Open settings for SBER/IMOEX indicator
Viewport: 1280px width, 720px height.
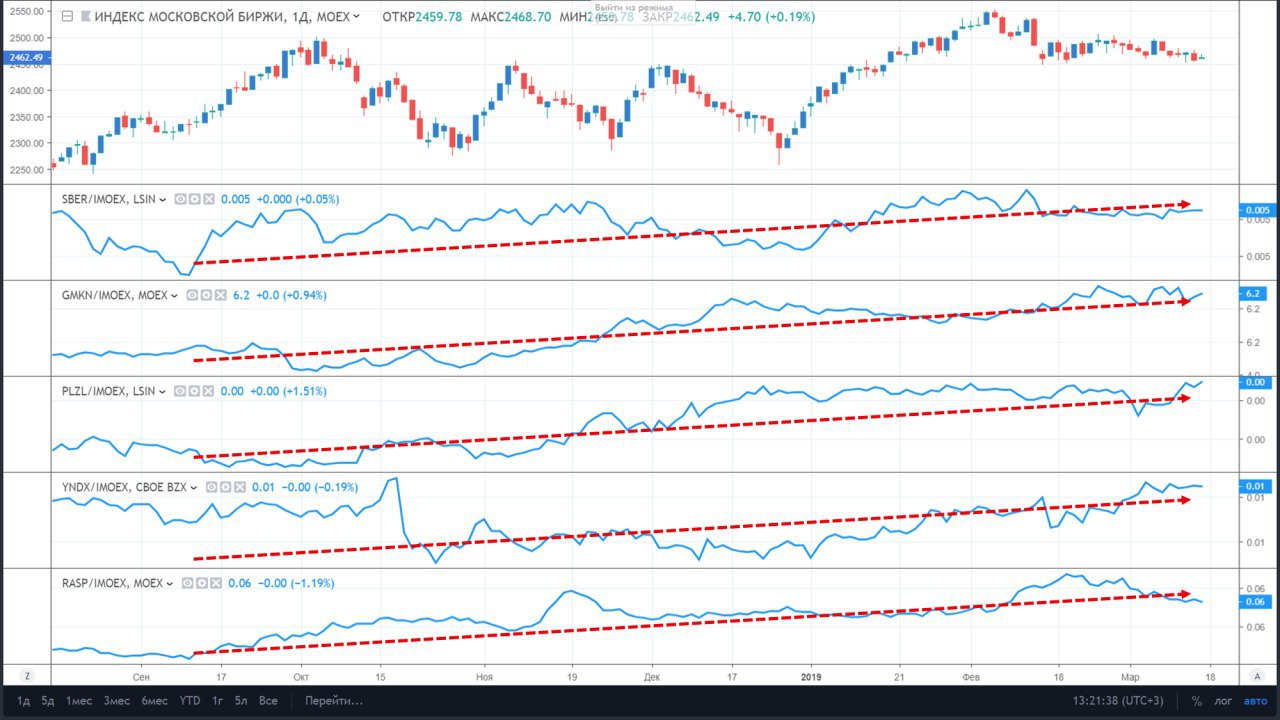[x=195, y=199]
